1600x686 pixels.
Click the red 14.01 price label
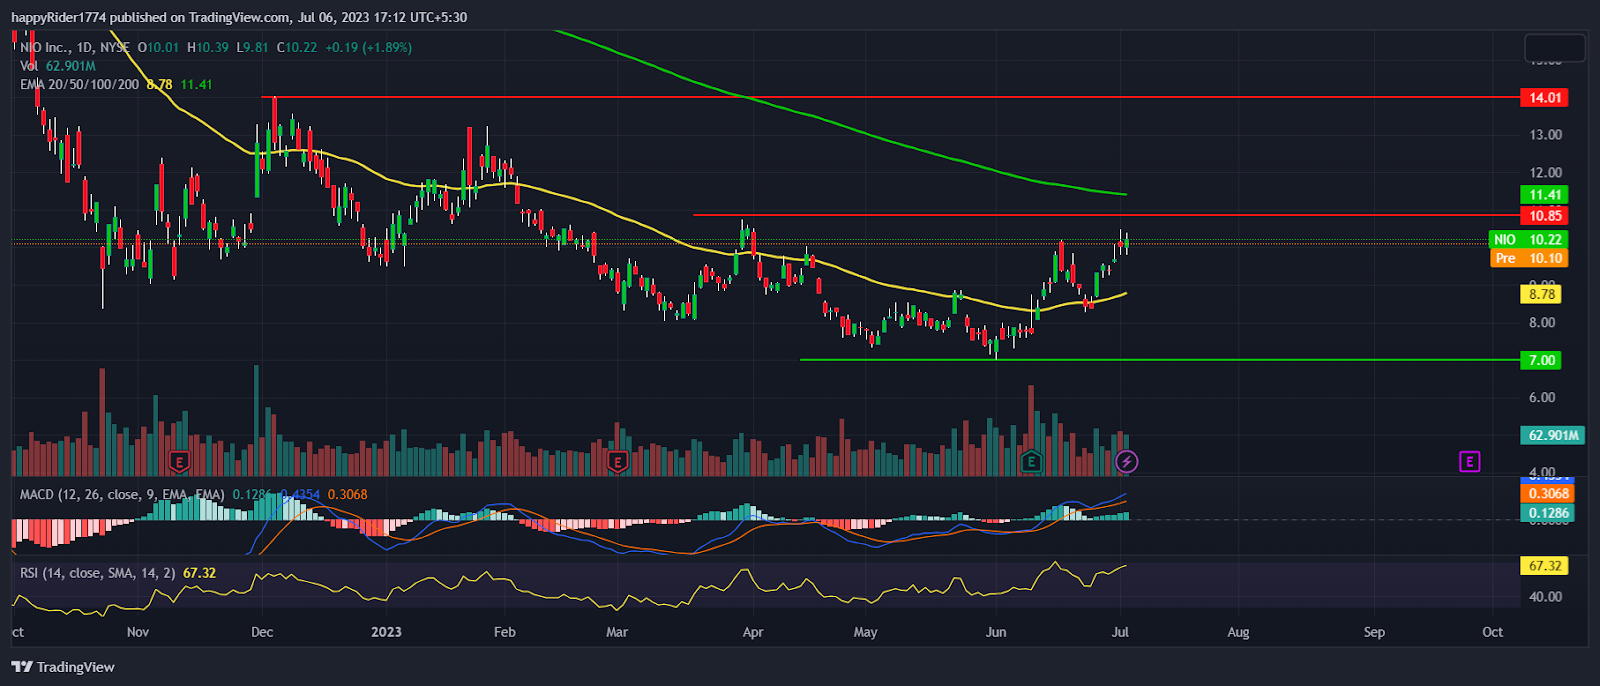[x=1544, y=97]
